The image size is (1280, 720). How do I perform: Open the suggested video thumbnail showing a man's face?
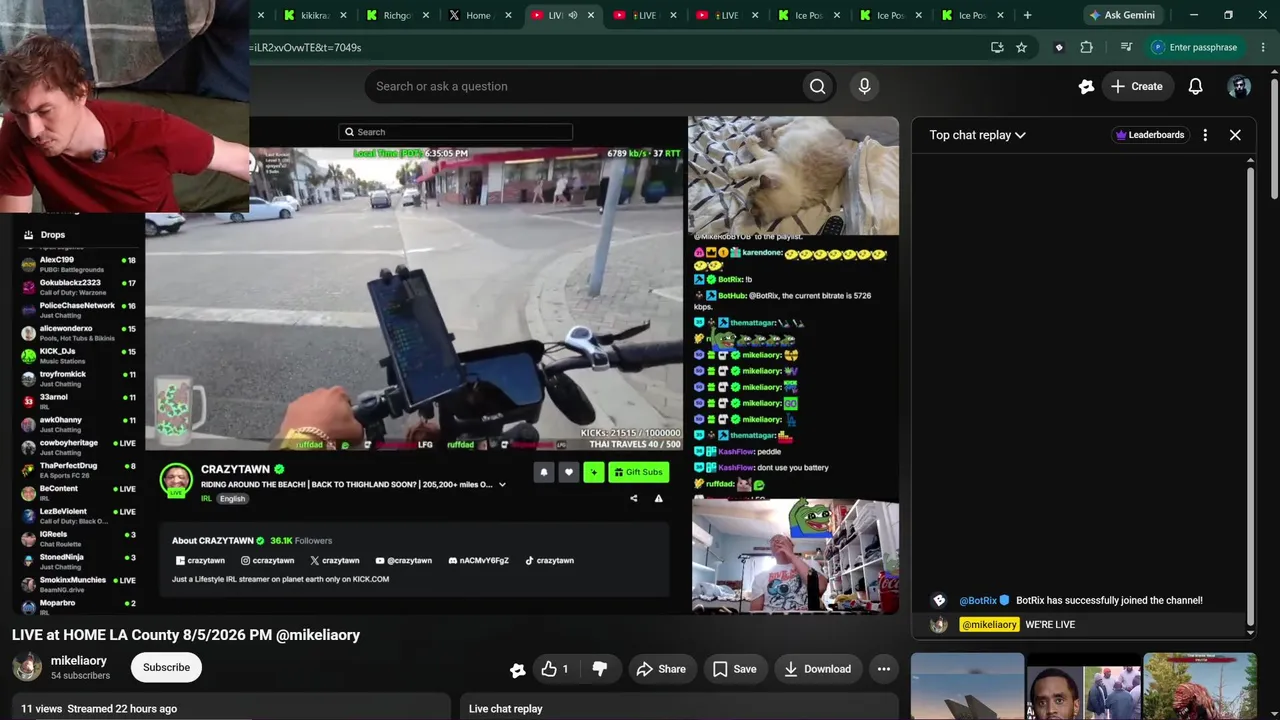click(1083, 686)
